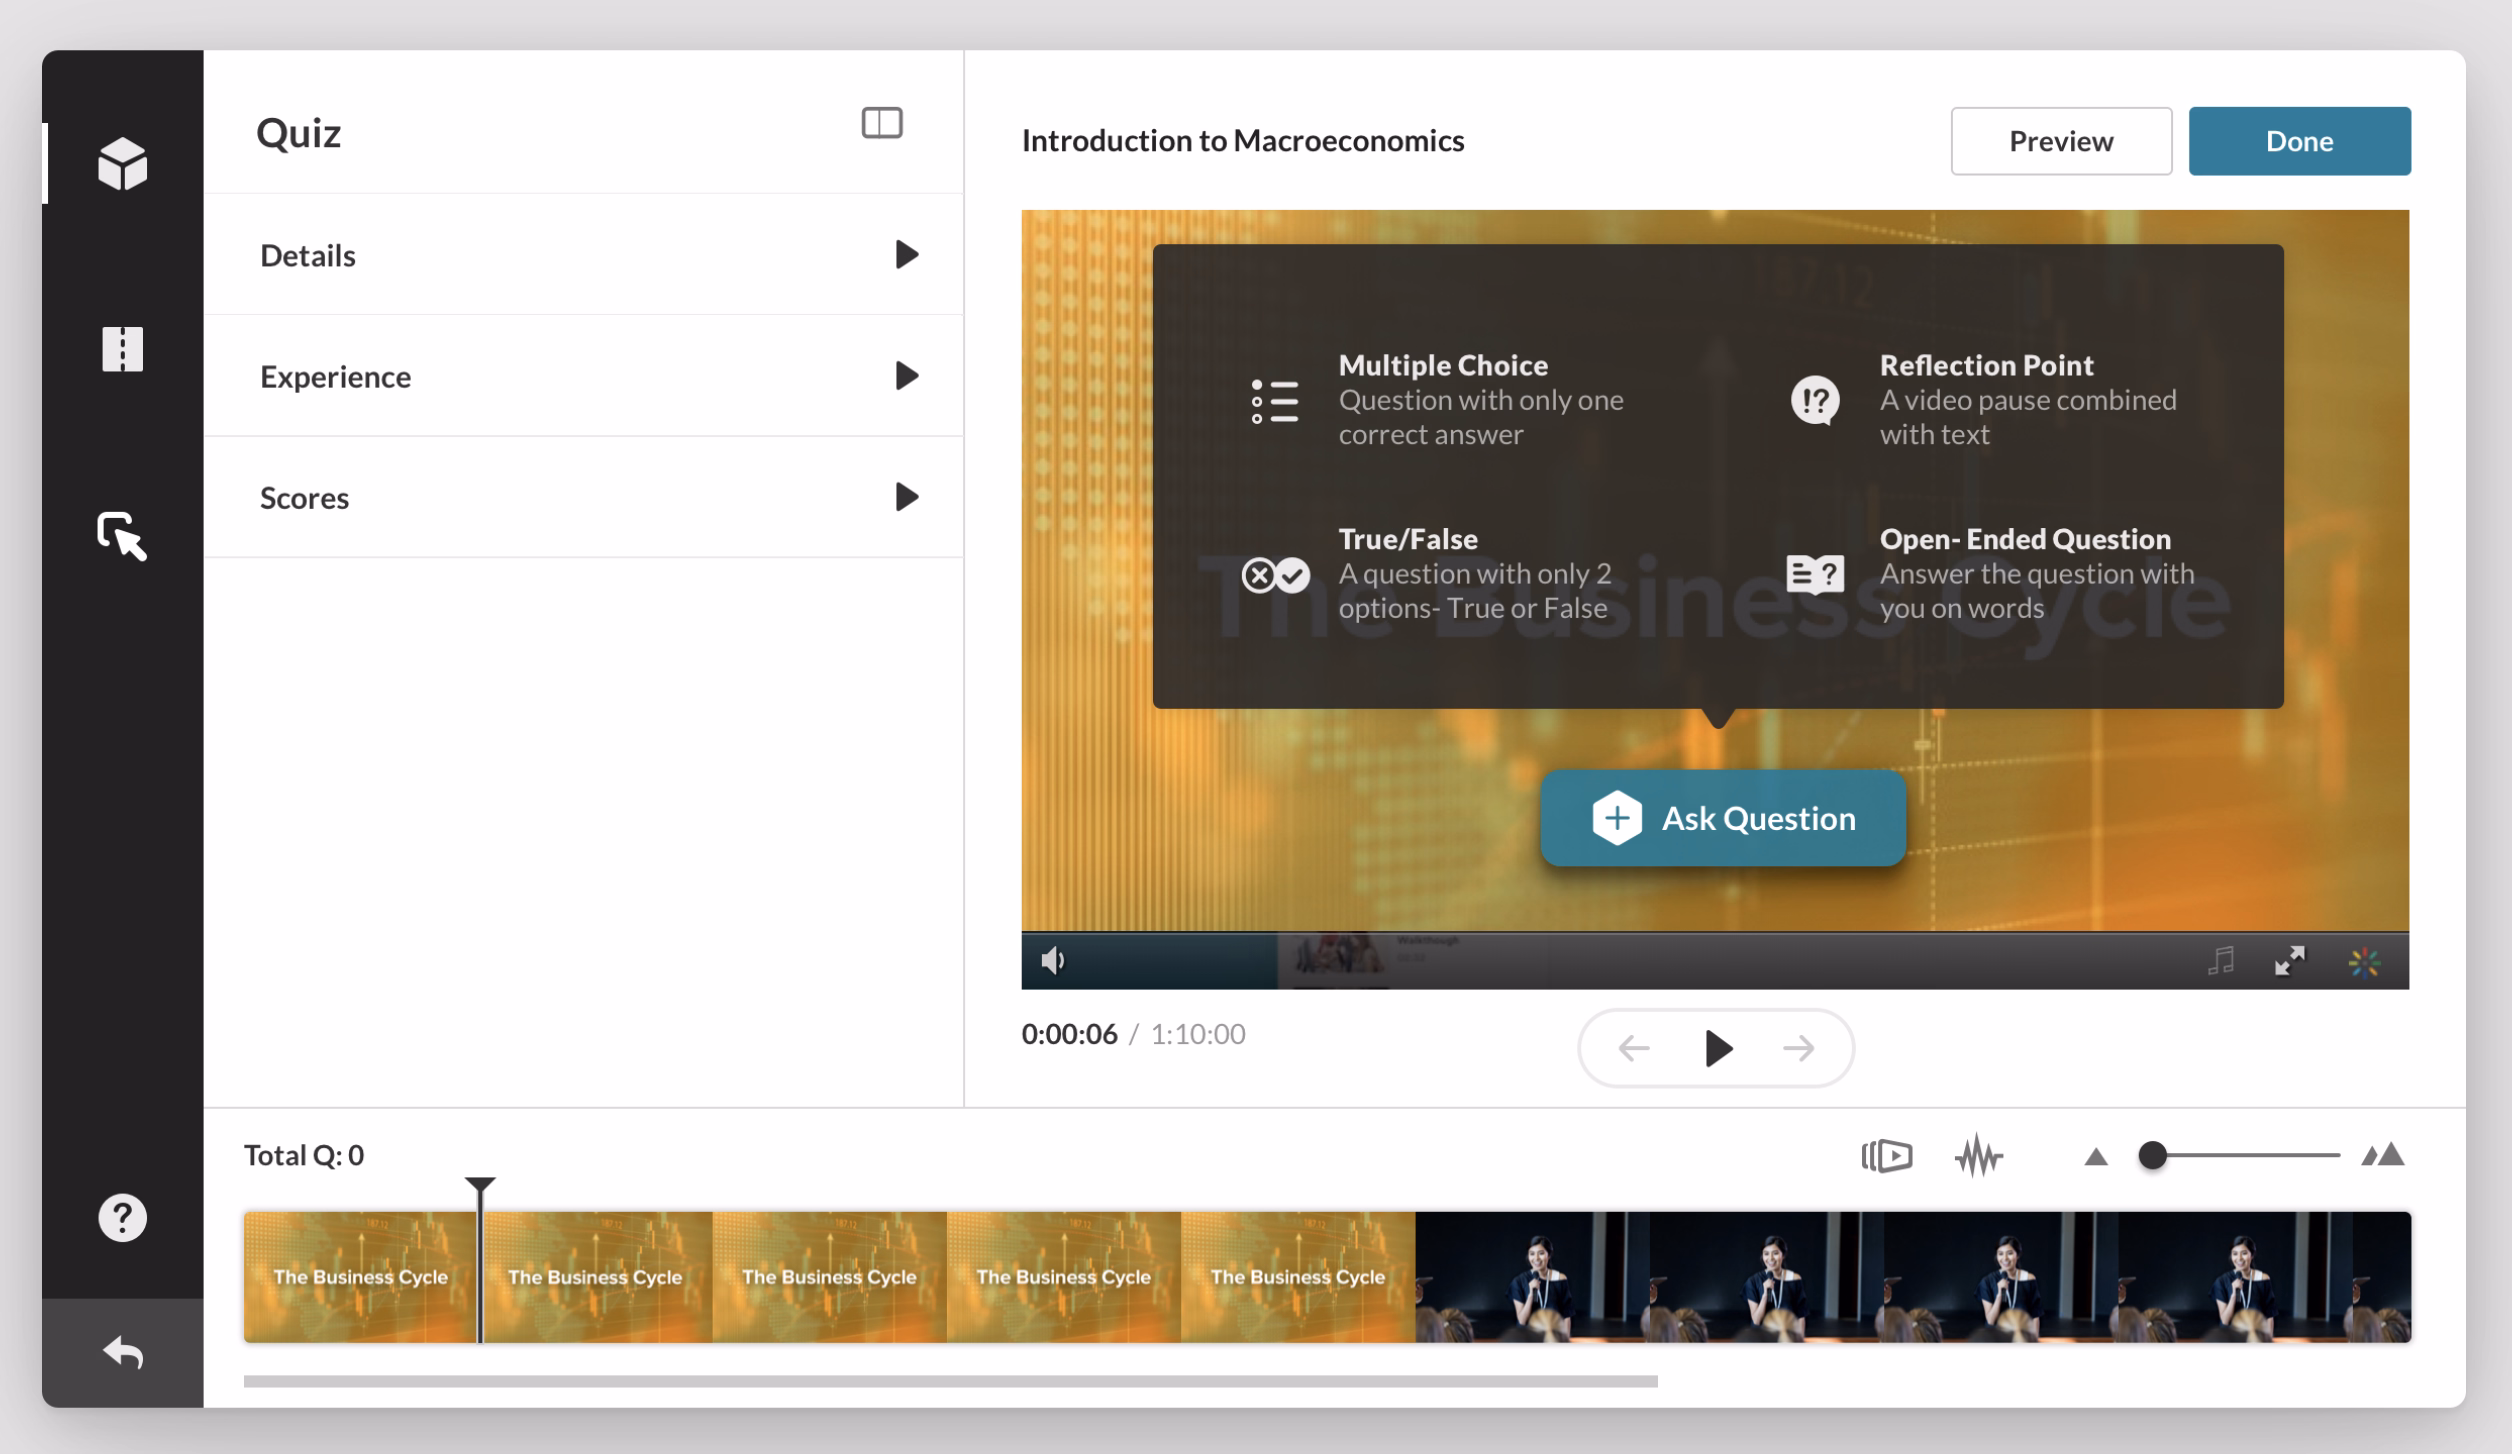Click the music note icon in player
This screenshot has width=2512, height=1454.
(2221, 961)
